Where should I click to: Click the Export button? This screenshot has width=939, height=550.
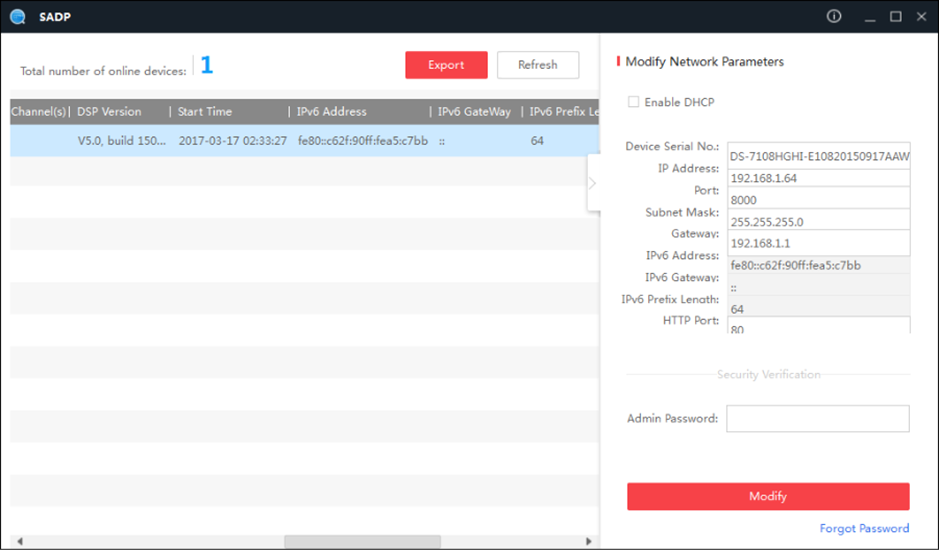(446, 65)
